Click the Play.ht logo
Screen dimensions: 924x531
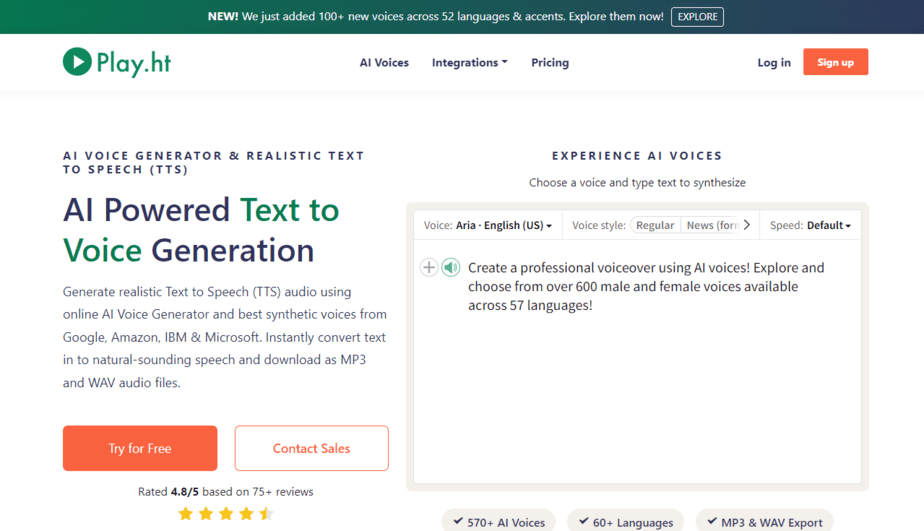(x=117, y=62)
